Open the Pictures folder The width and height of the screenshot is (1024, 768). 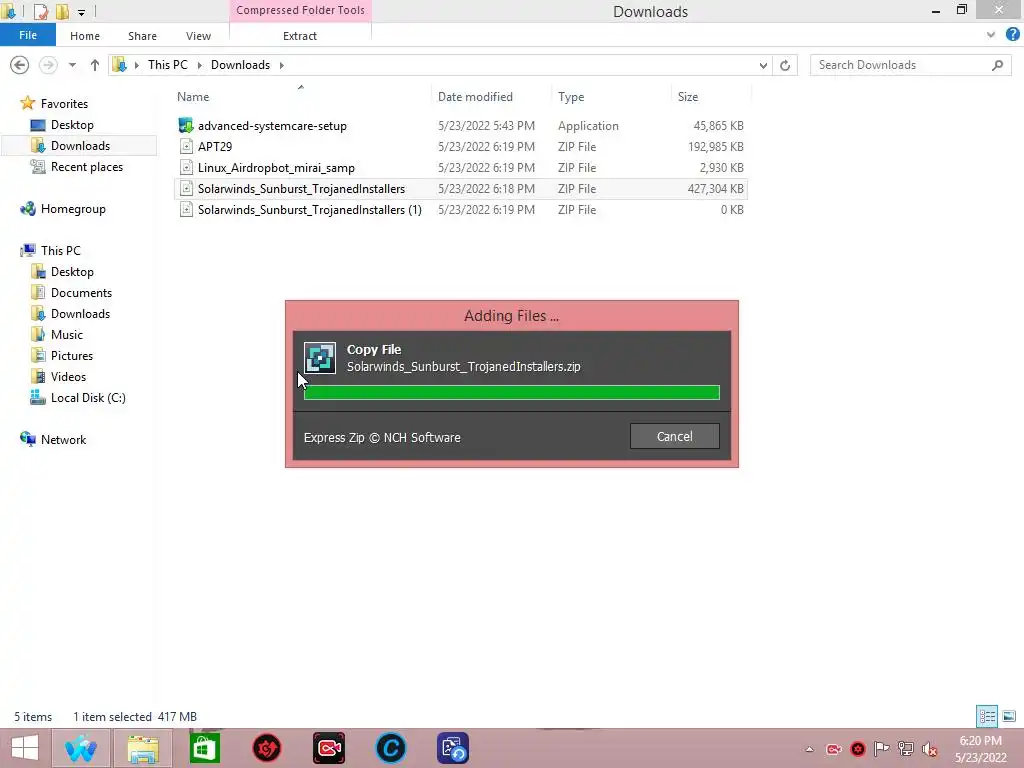pos(72,356)
